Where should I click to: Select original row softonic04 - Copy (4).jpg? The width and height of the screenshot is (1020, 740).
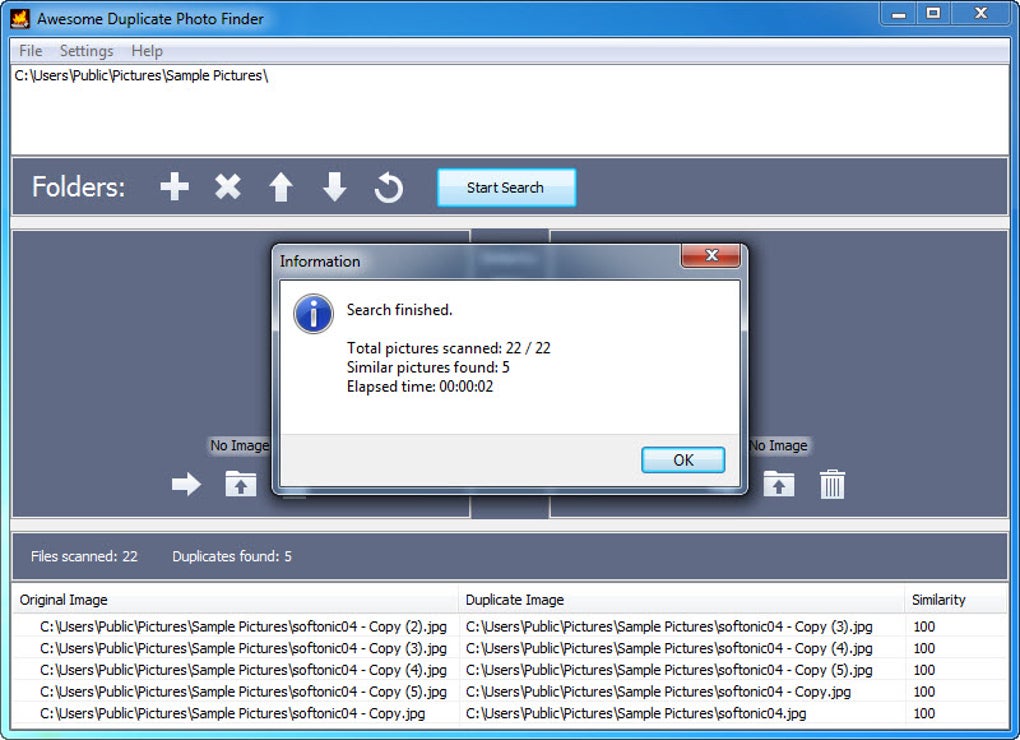[243, 670]
